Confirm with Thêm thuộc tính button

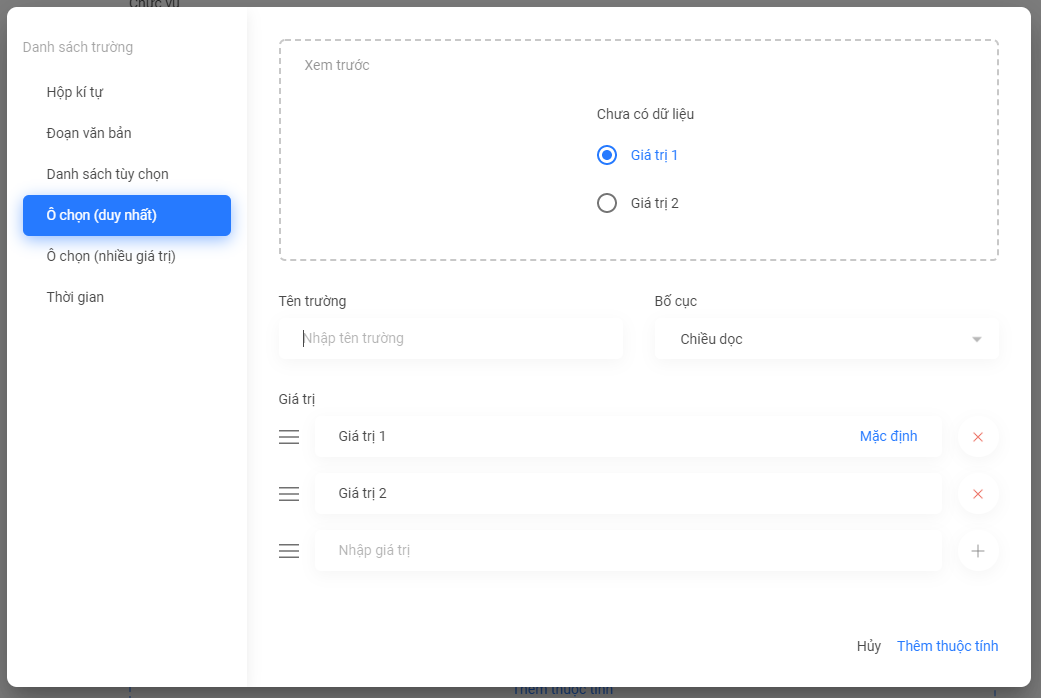pos(947,646)
